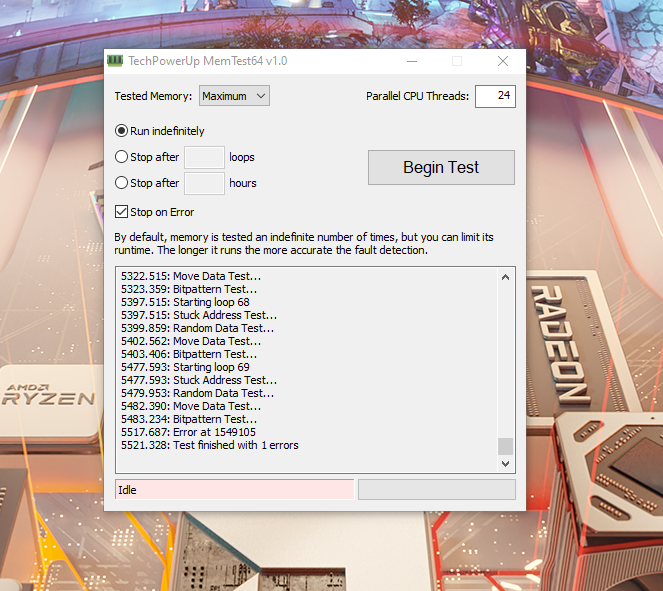Click '5399.859: Random Data Test...' log line

click(197, 328)
